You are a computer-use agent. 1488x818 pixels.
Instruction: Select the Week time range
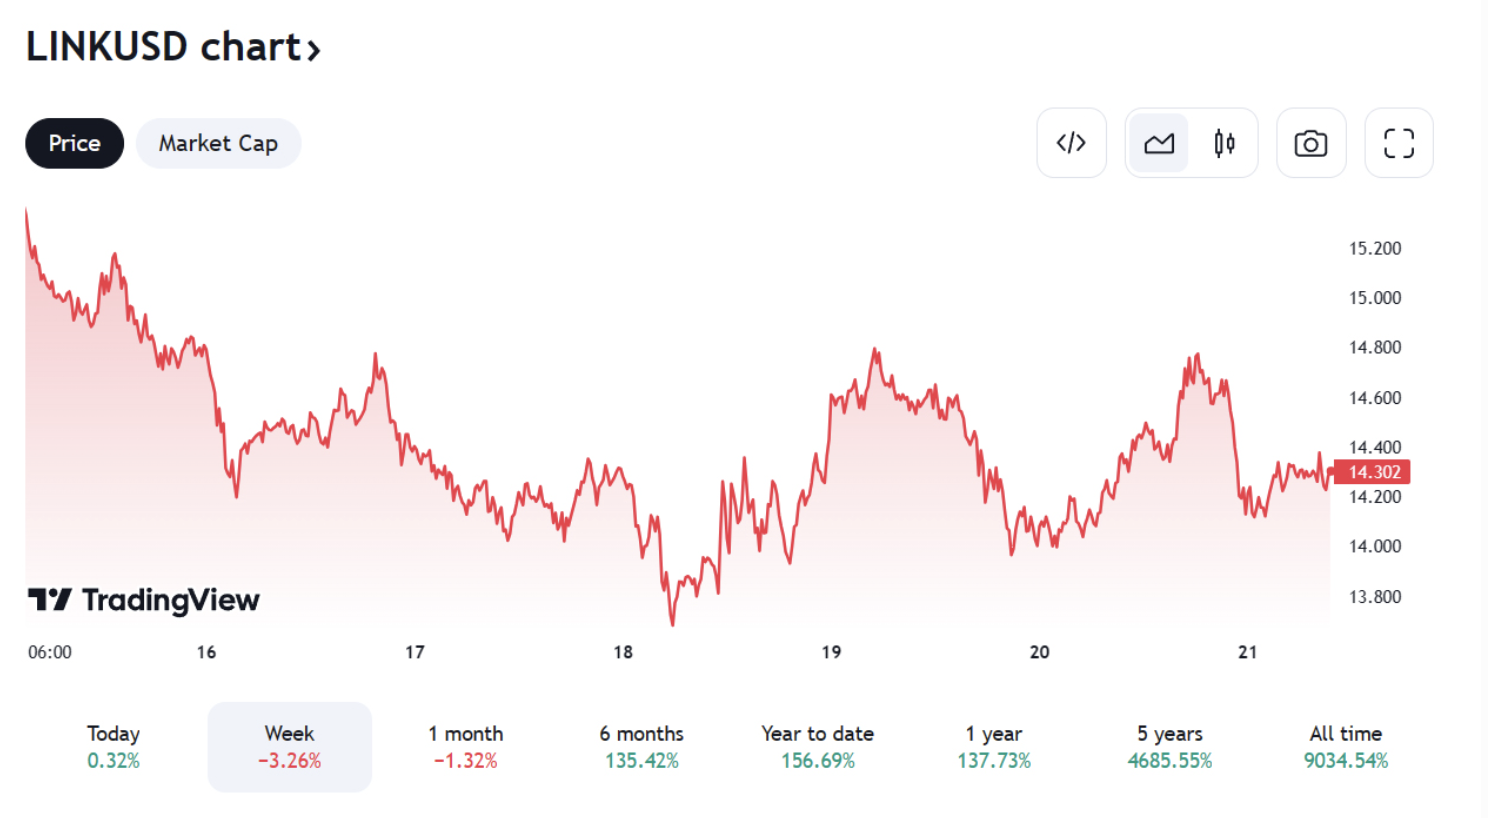pyautogui.click(x=290, y=746)
